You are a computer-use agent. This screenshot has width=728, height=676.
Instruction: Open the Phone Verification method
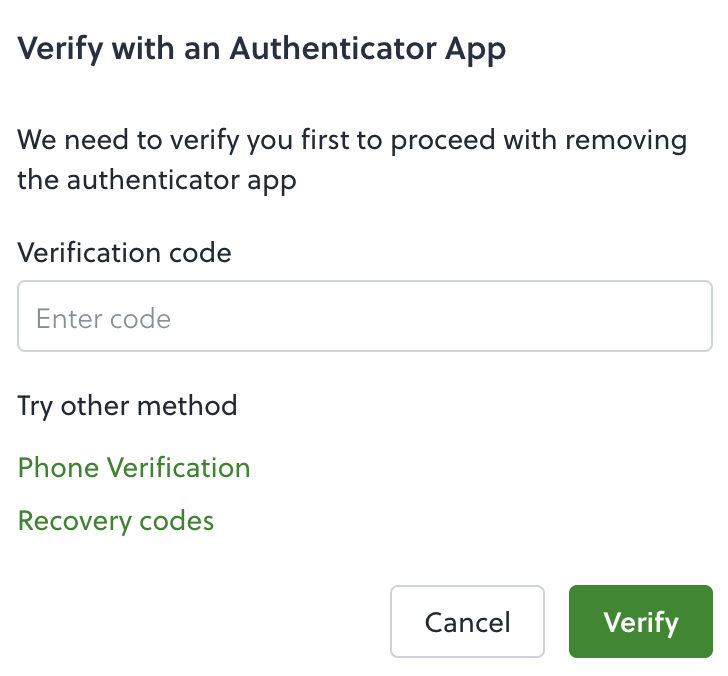(x=134, y=467)
